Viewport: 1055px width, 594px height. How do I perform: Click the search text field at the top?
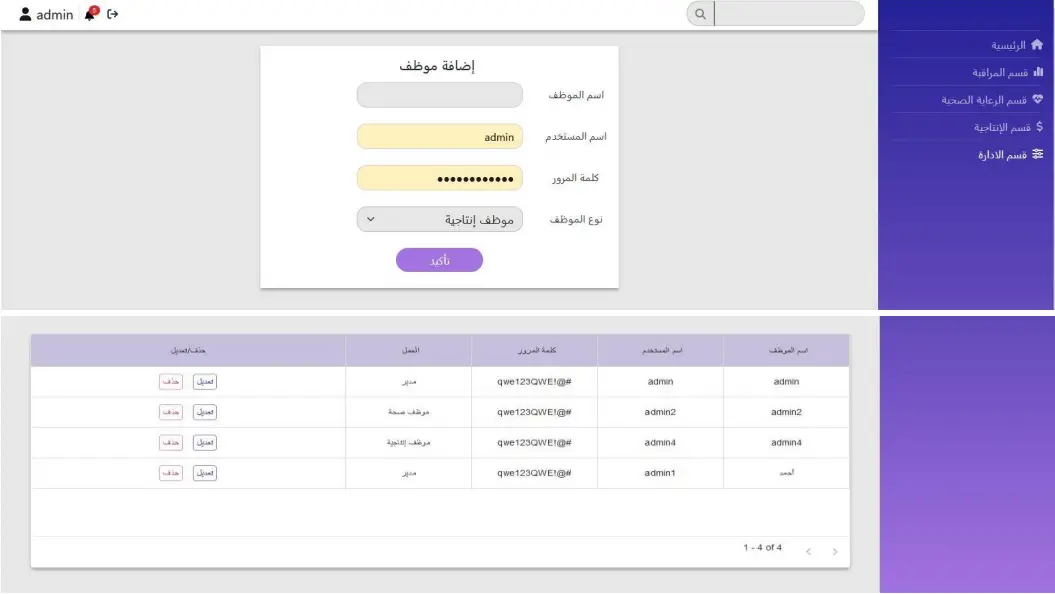point(790,14)
